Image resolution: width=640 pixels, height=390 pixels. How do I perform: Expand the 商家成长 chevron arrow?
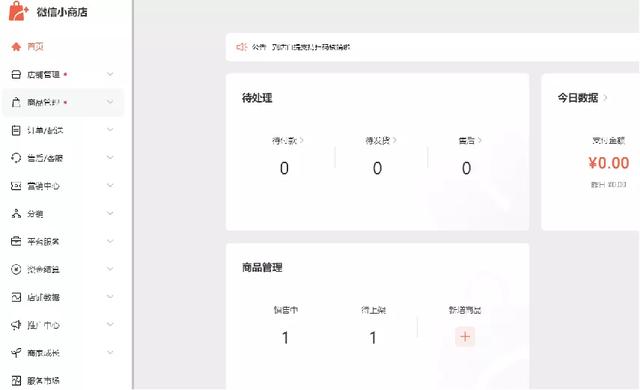[110, 352]
